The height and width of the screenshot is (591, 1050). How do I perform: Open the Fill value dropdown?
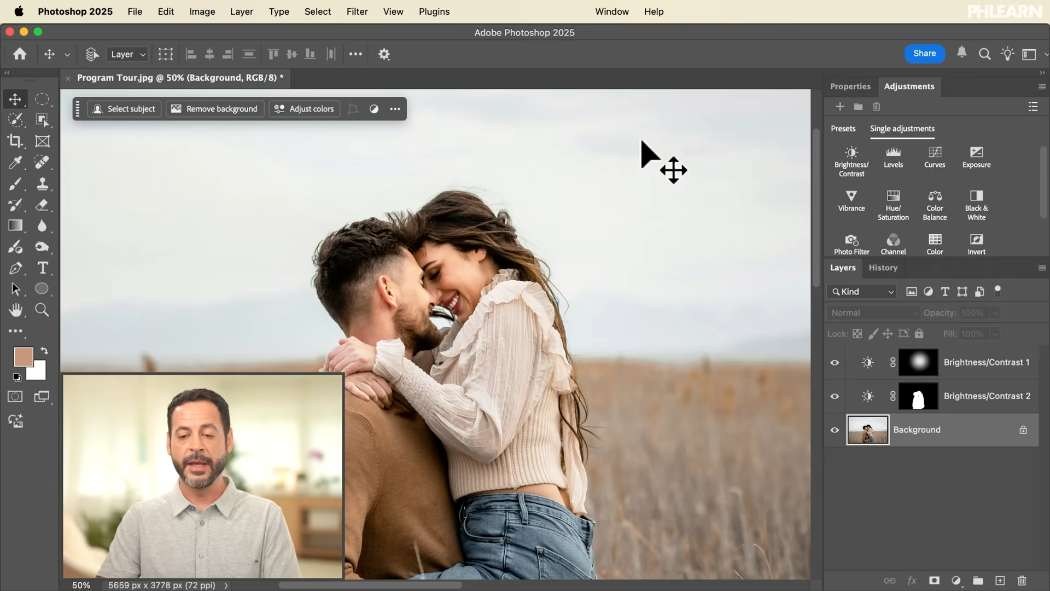(994, 333)
